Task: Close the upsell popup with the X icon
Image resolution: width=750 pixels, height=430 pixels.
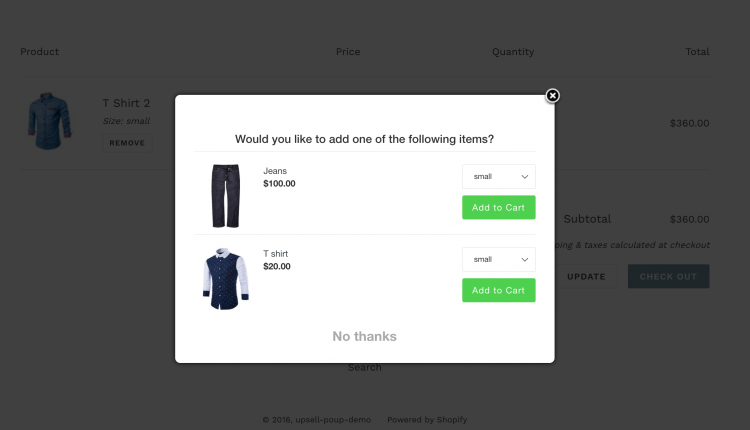Action: (x=552, y=96)
